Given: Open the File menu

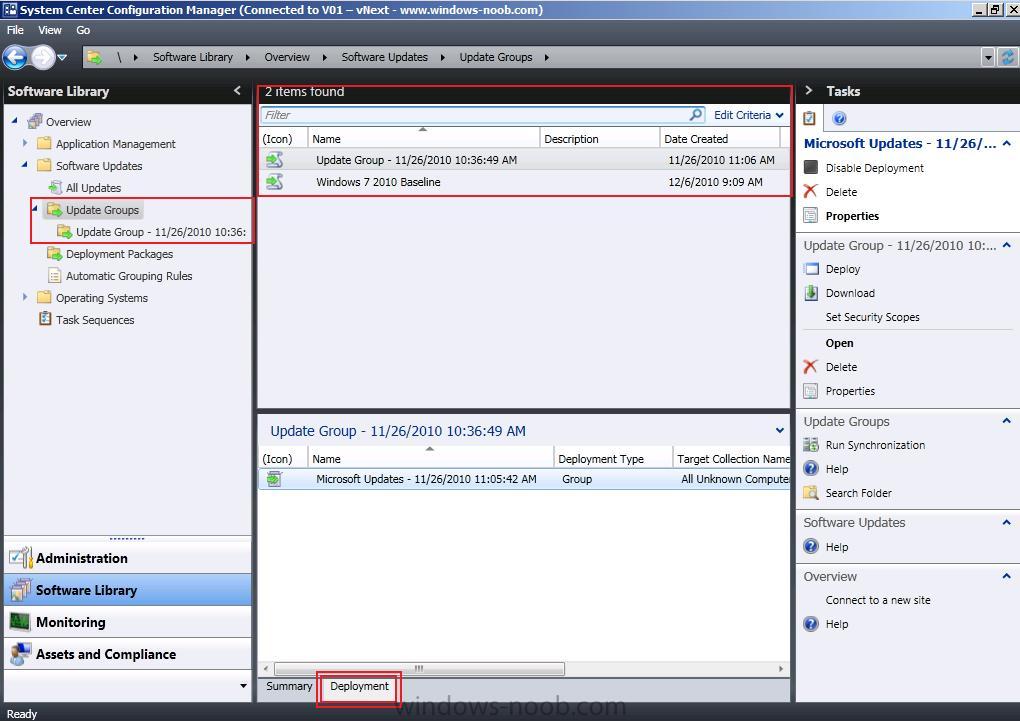Looking at the screenshot, I should 15,30.
